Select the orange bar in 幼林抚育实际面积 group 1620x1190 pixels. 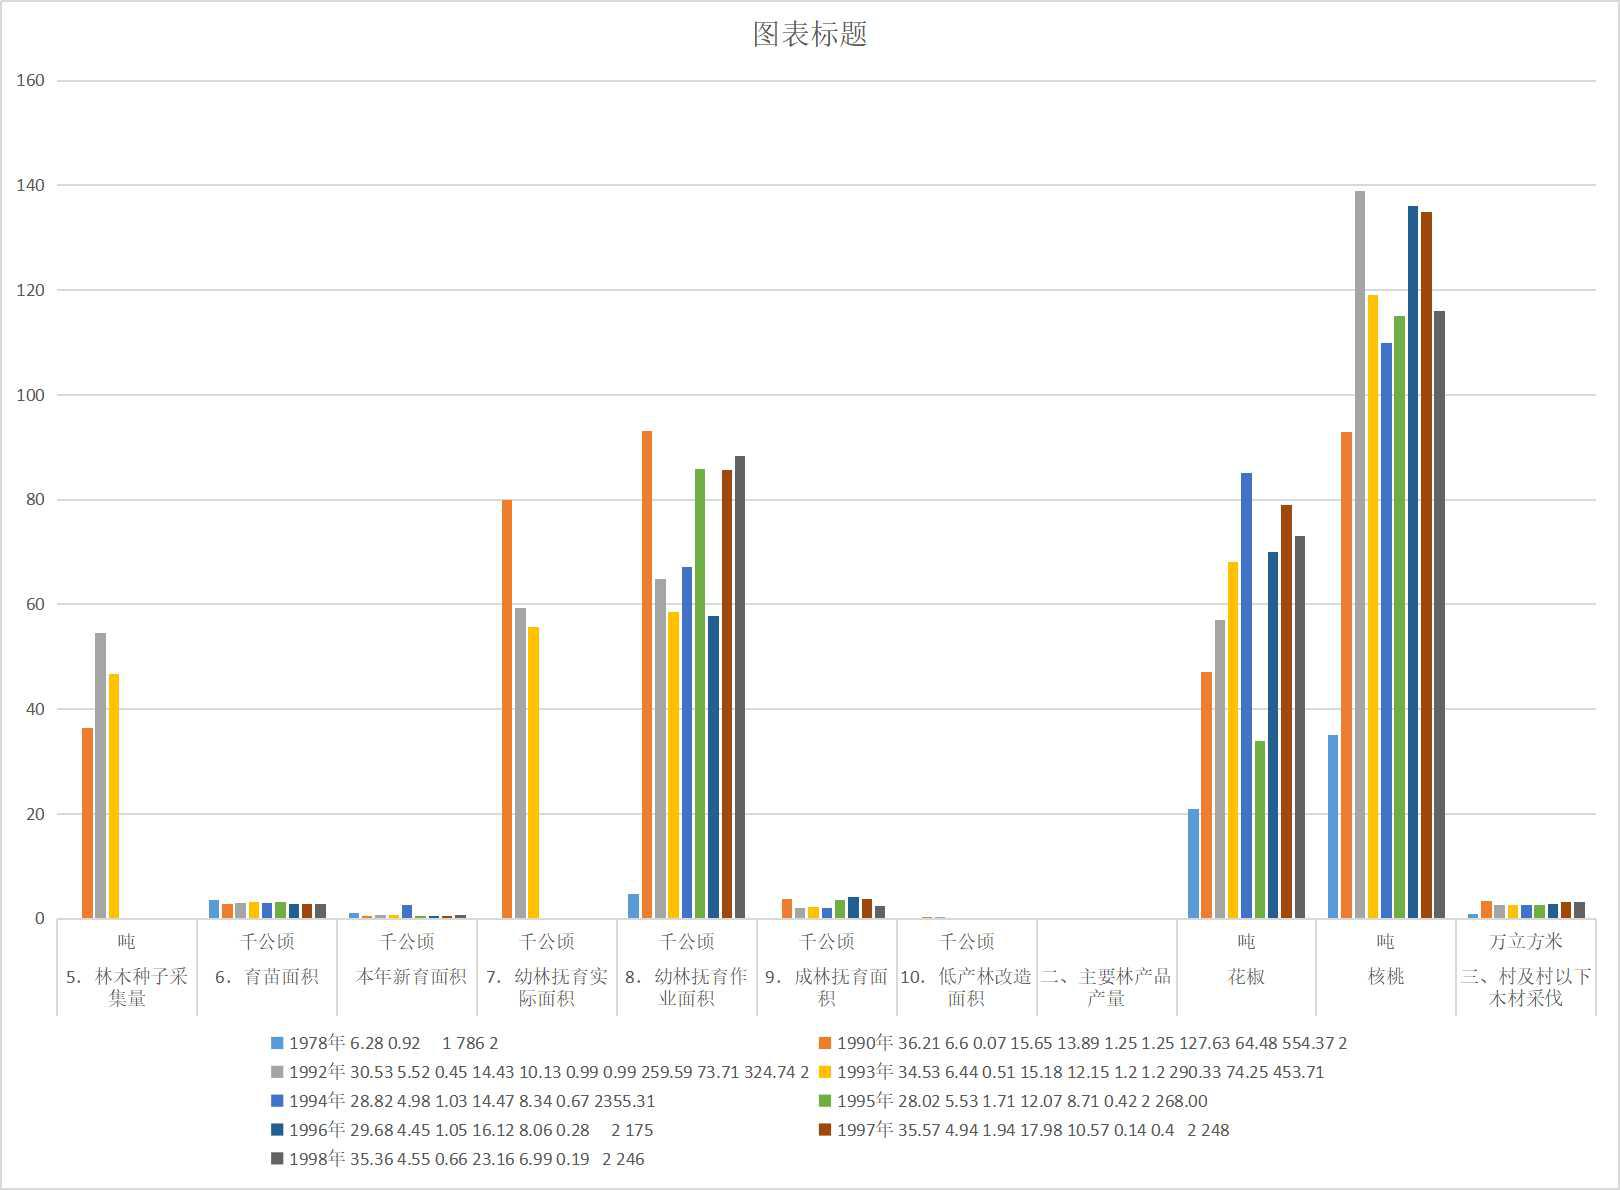pyautogui.click(x=507, y=709)
